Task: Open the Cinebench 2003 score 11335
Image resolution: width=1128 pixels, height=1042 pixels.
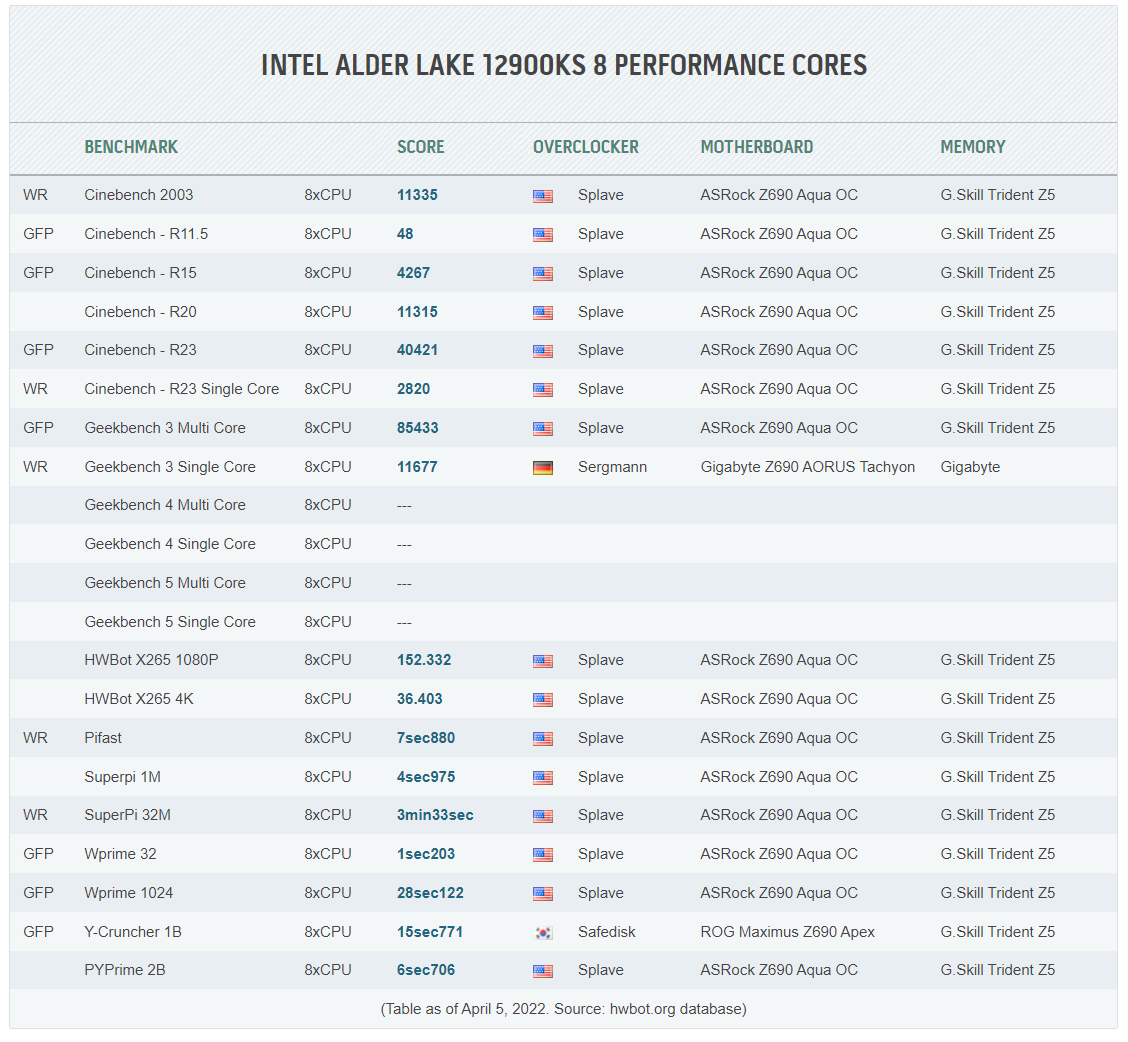Action: pyautogui.click(x=417, y=195)
